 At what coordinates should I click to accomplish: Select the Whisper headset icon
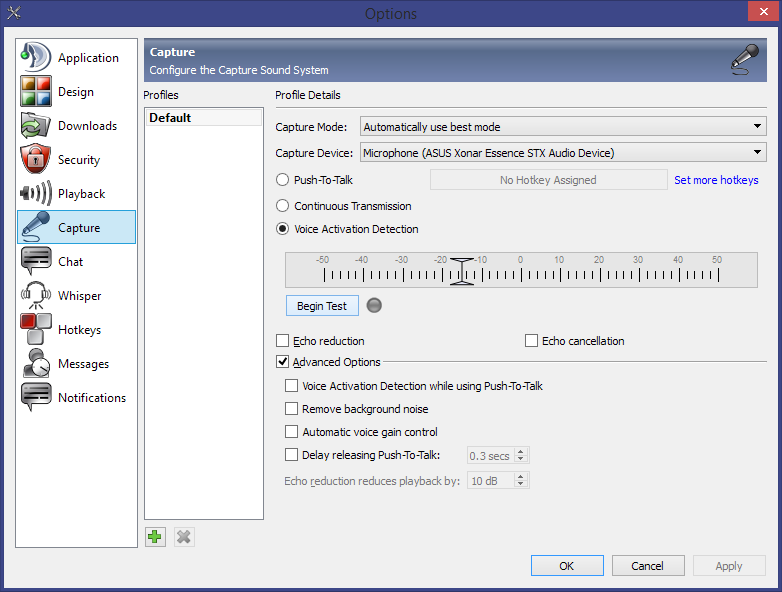36,296
